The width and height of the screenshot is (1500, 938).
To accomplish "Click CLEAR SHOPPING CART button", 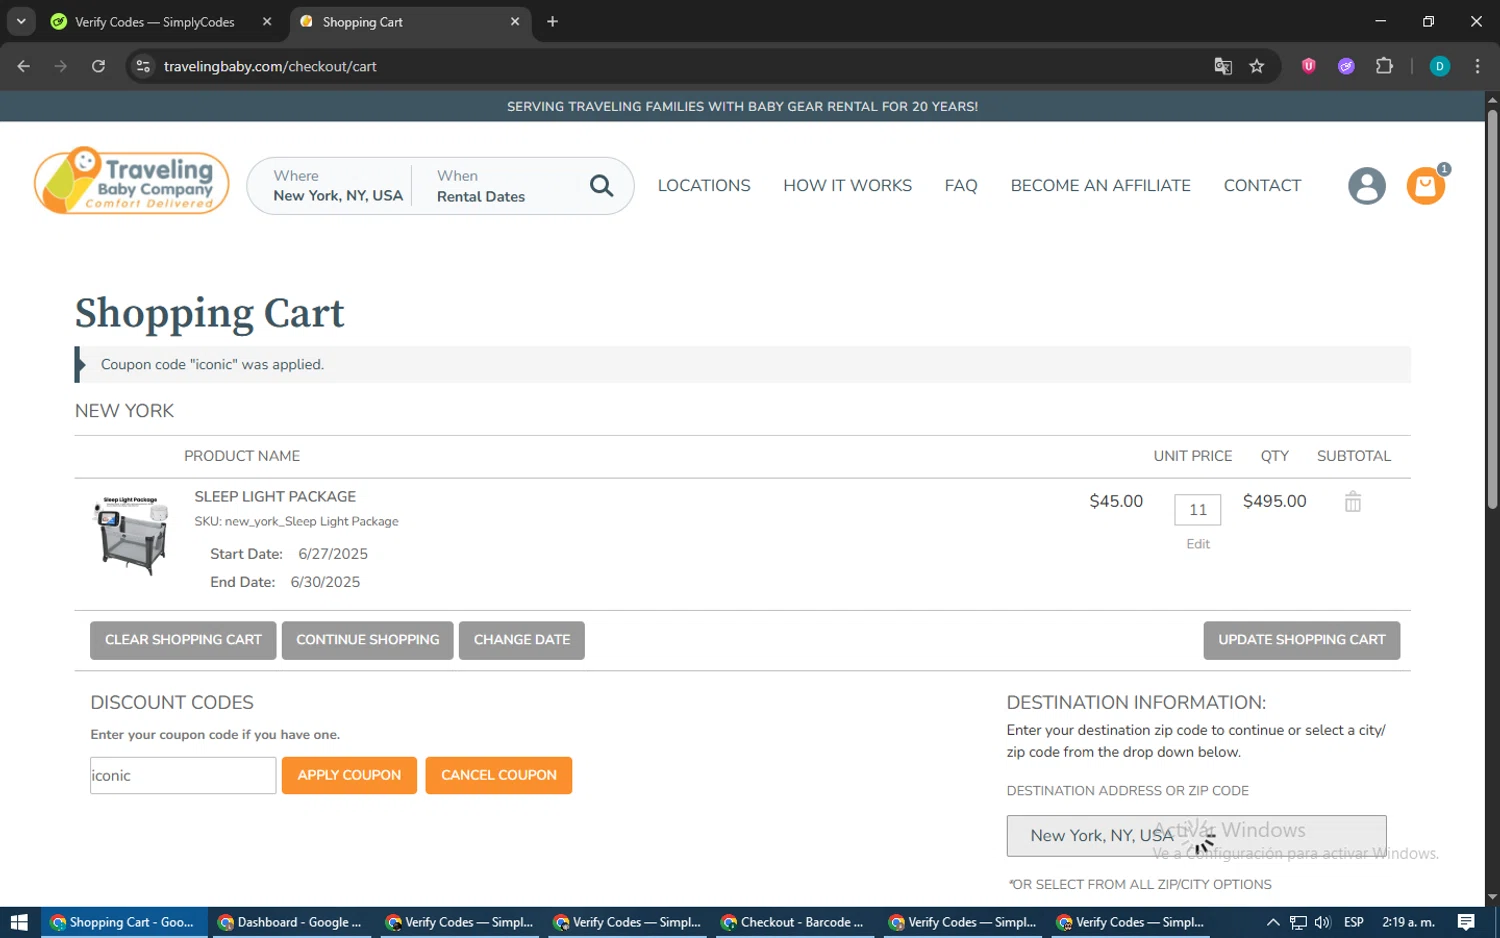I will [183, 640].
